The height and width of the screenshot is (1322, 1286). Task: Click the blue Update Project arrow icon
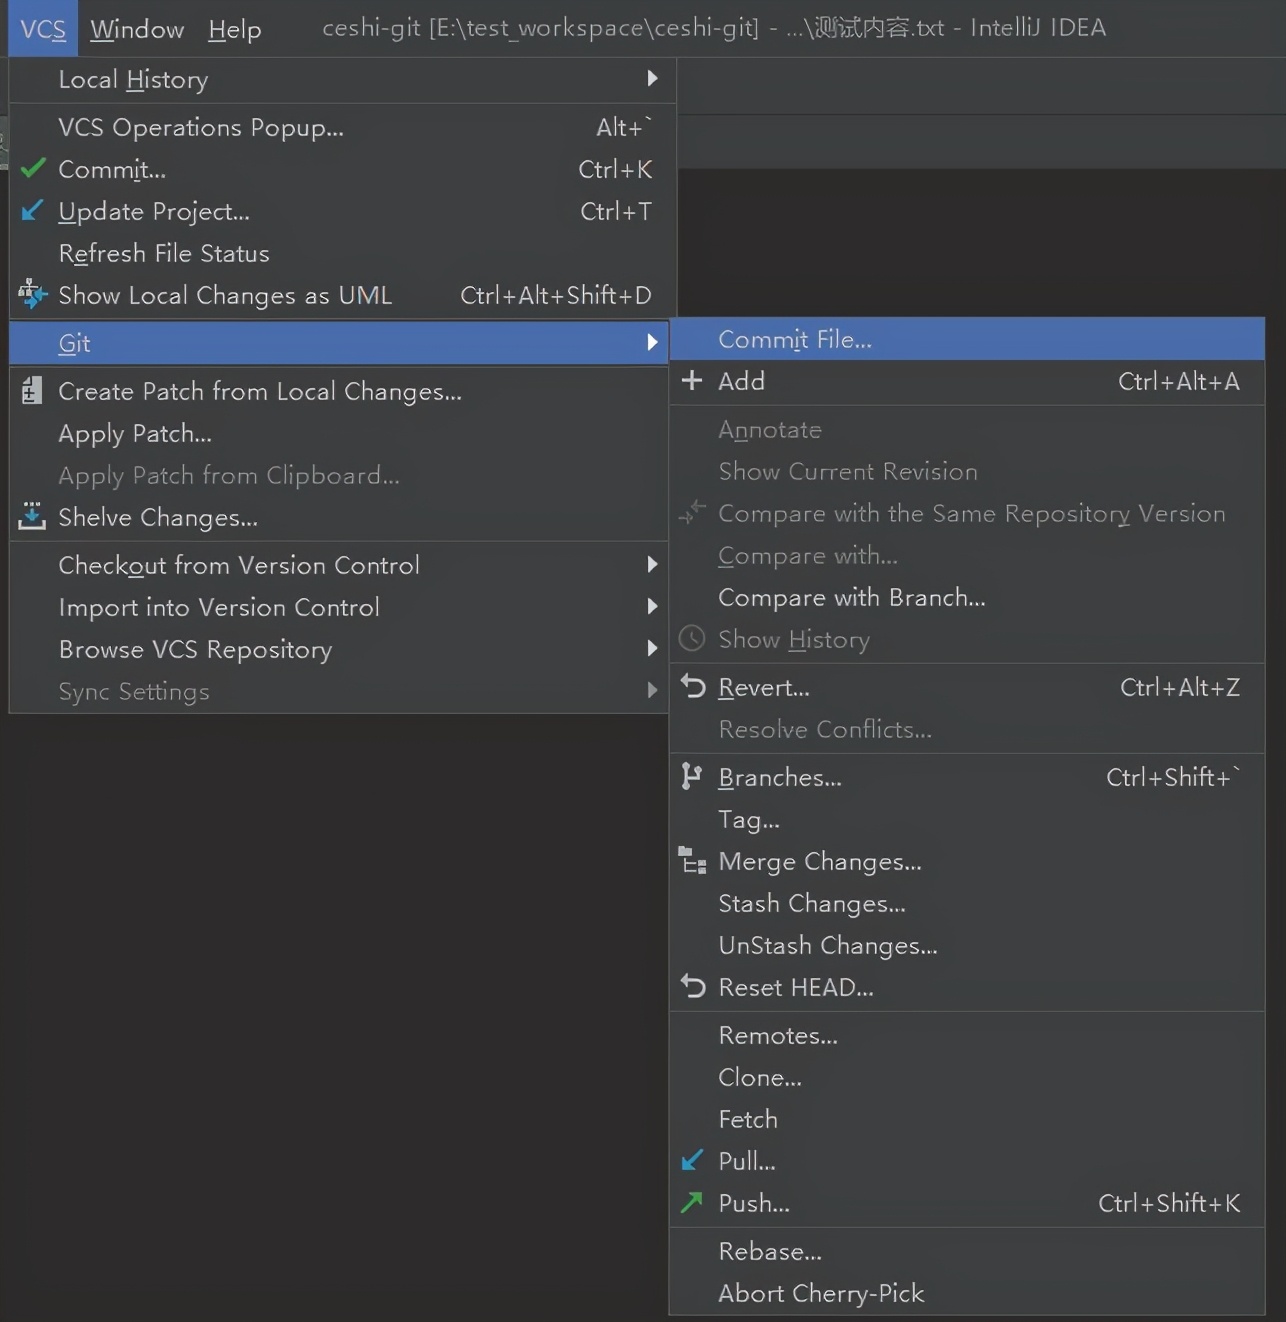click(32, 210)
